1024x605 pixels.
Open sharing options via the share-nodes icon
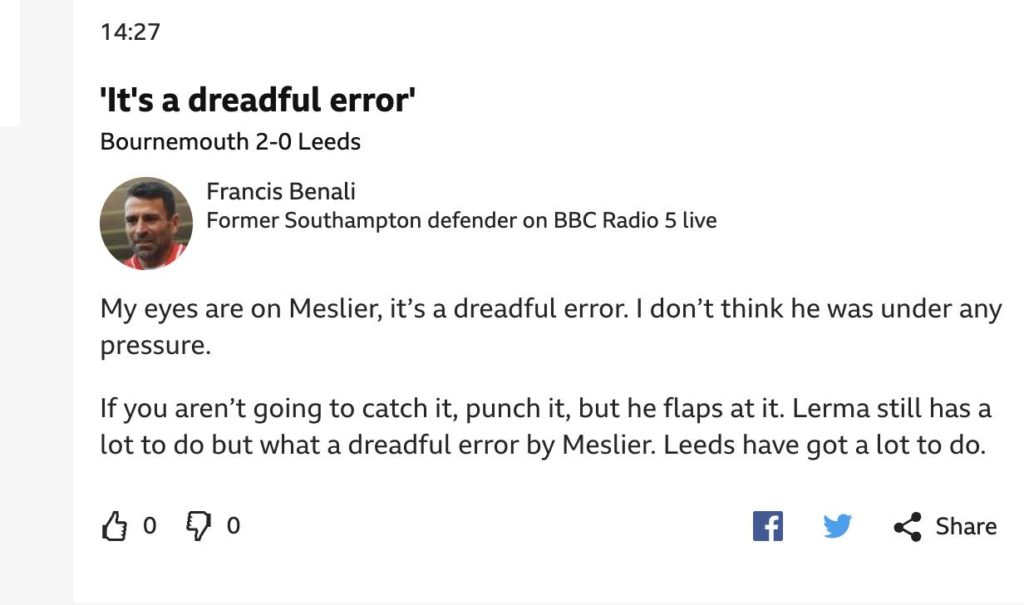(907, 527)
